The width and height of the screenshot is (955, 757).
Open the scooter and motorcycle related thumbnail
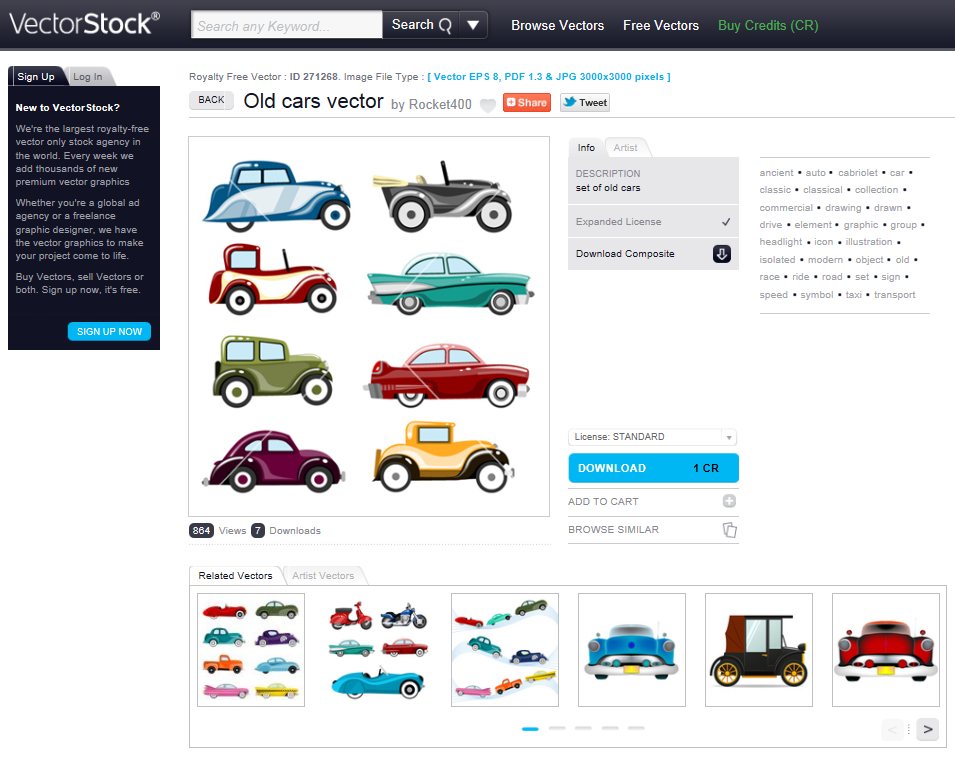click(x=378, y=650)
